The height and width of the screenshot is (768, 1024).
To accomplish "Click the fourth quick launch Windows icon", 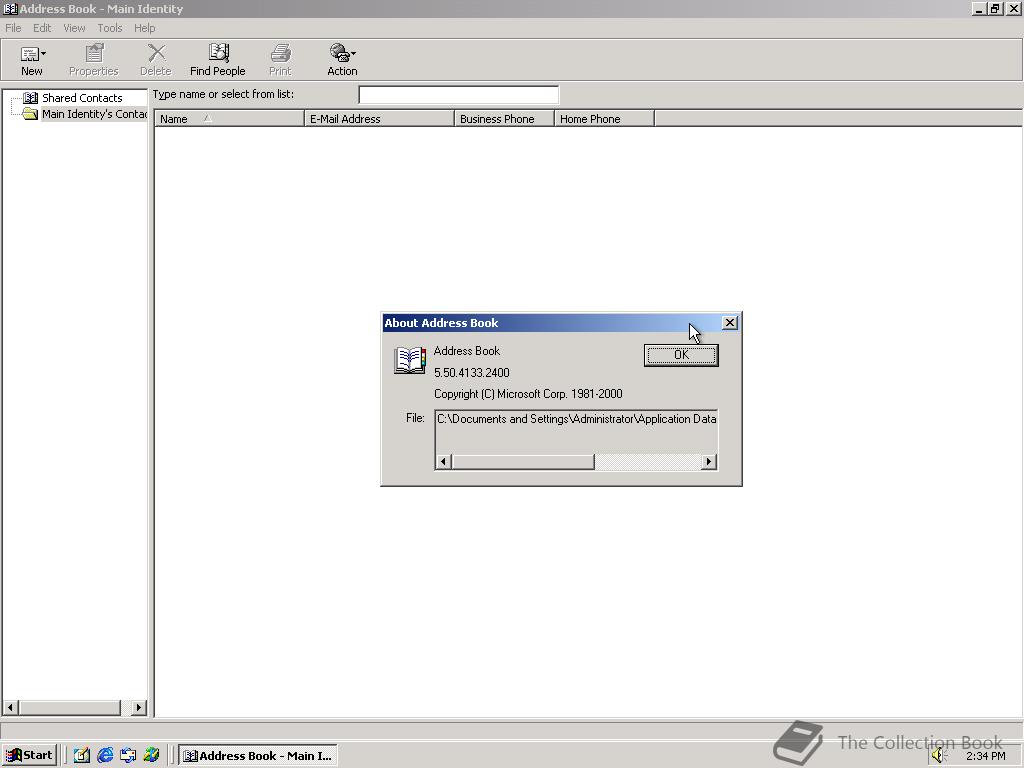I will coord(152,756).
